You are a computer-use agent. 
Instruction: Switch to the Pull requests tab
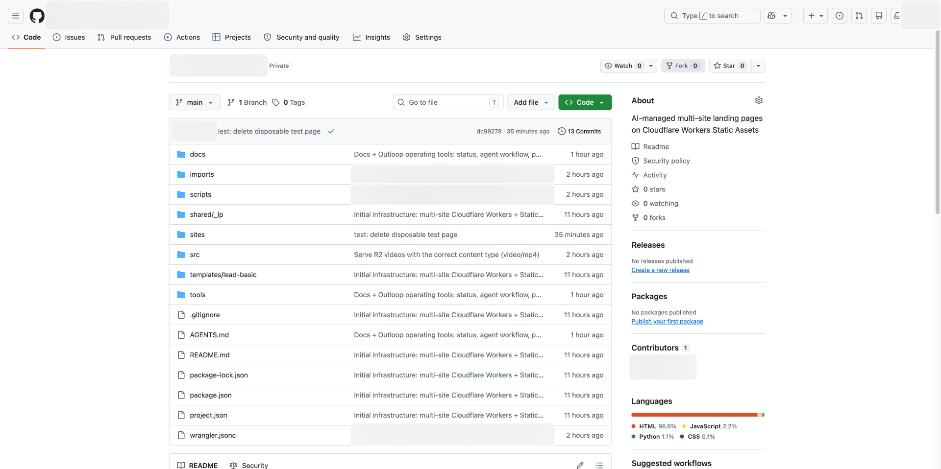[x=125, y=37]
